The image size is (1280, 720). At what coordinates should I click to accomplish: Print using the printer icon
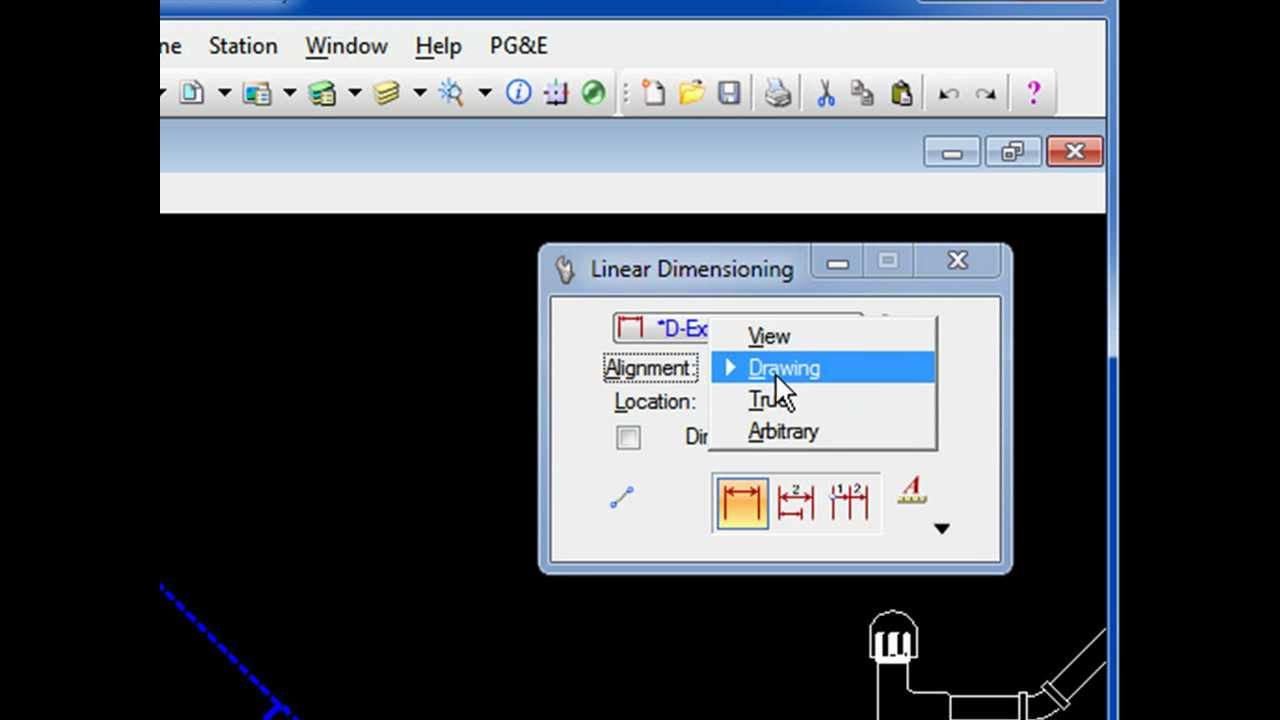tap(778, 93)
